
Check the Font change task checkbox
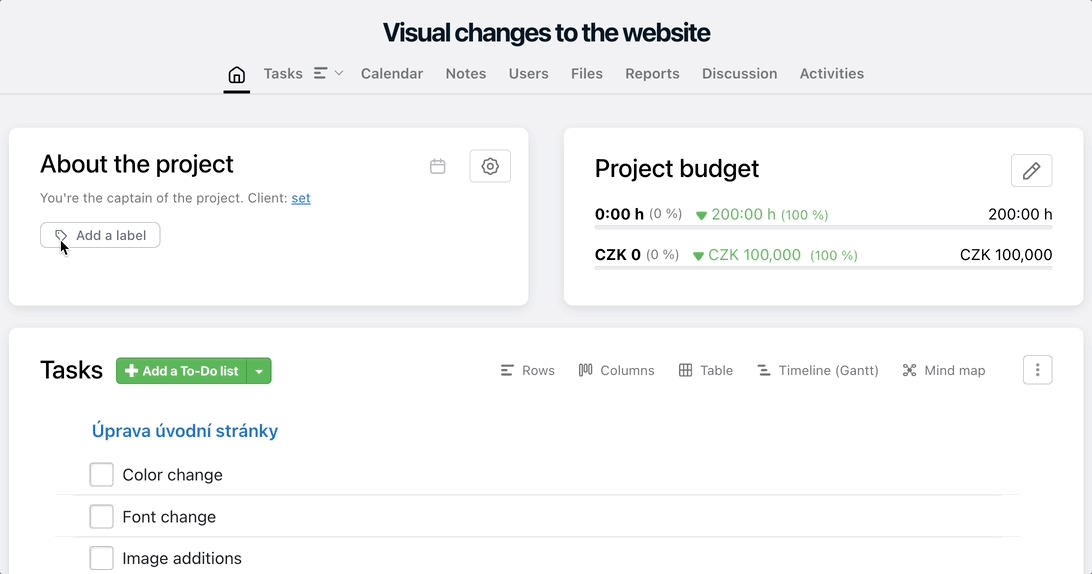pyautogui.click(x=102, y=517)
